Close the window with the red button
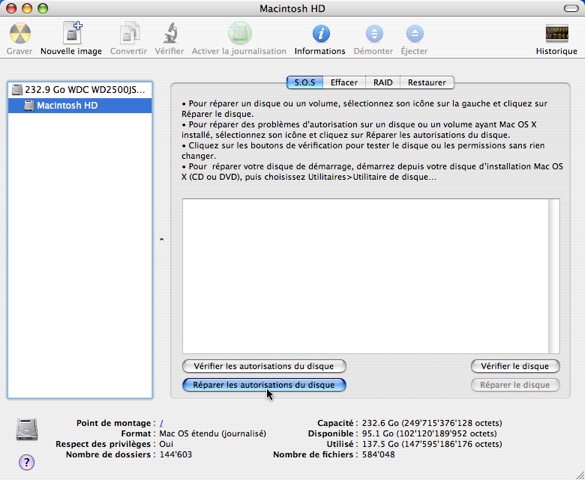Image resolution: width=585 pixels, height=480 pixels. 11,8
